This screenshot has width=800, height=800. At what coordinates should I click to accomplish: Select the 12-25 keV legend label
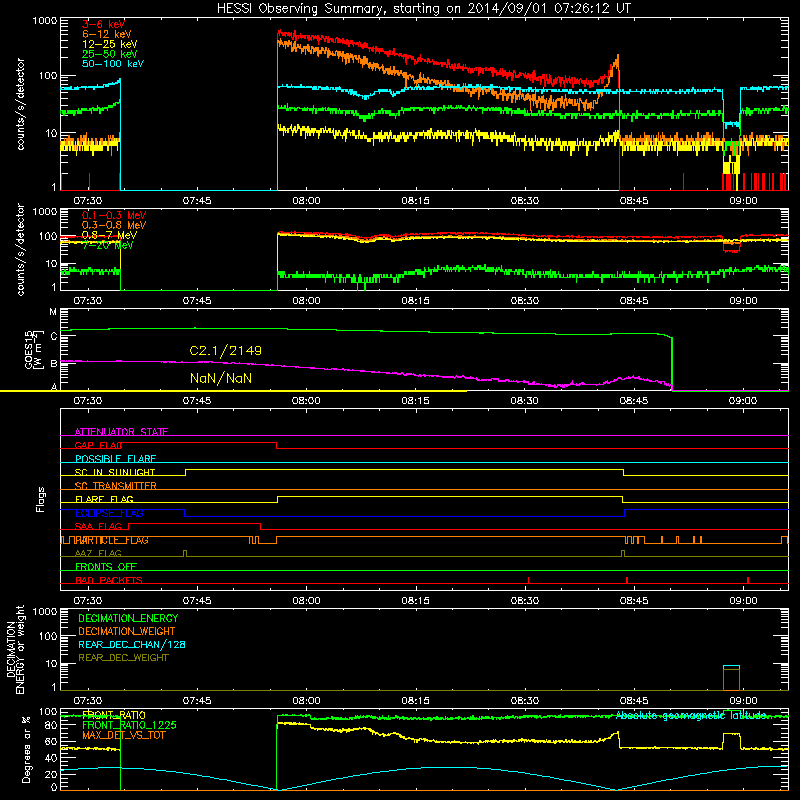[109, 44]
